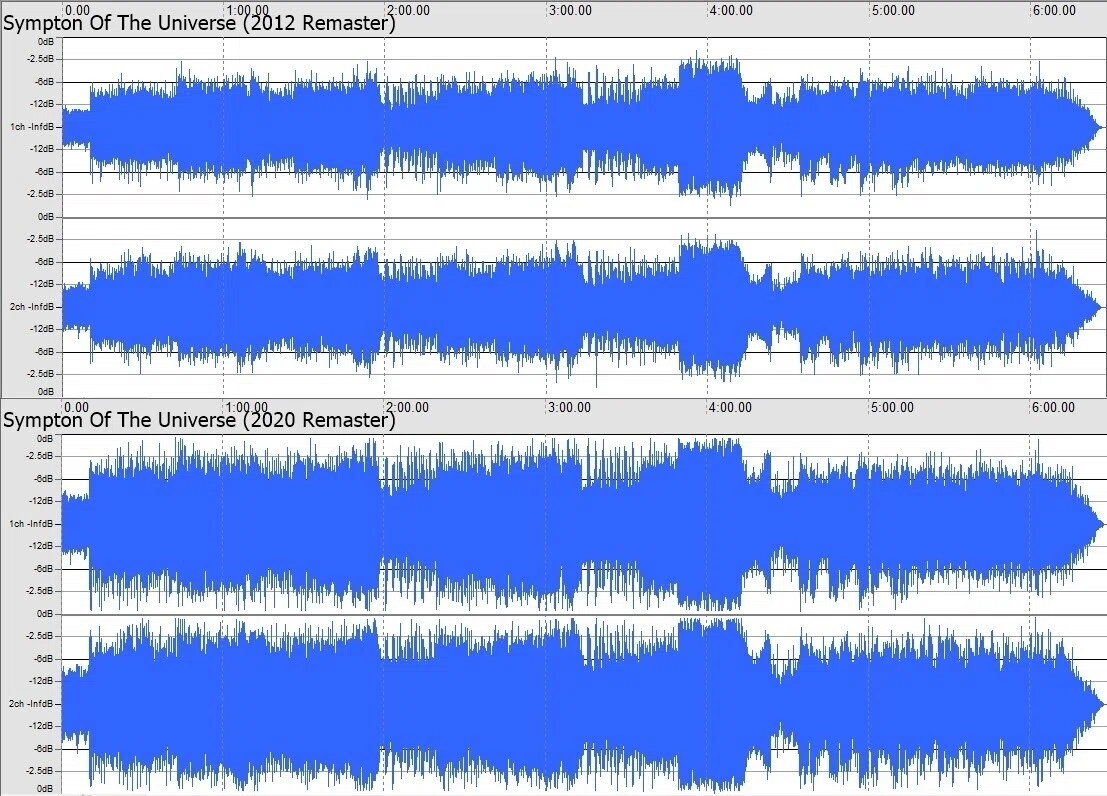Click 4:00.00 on the 2020 Remaster ruler

(x=731, y=407)
